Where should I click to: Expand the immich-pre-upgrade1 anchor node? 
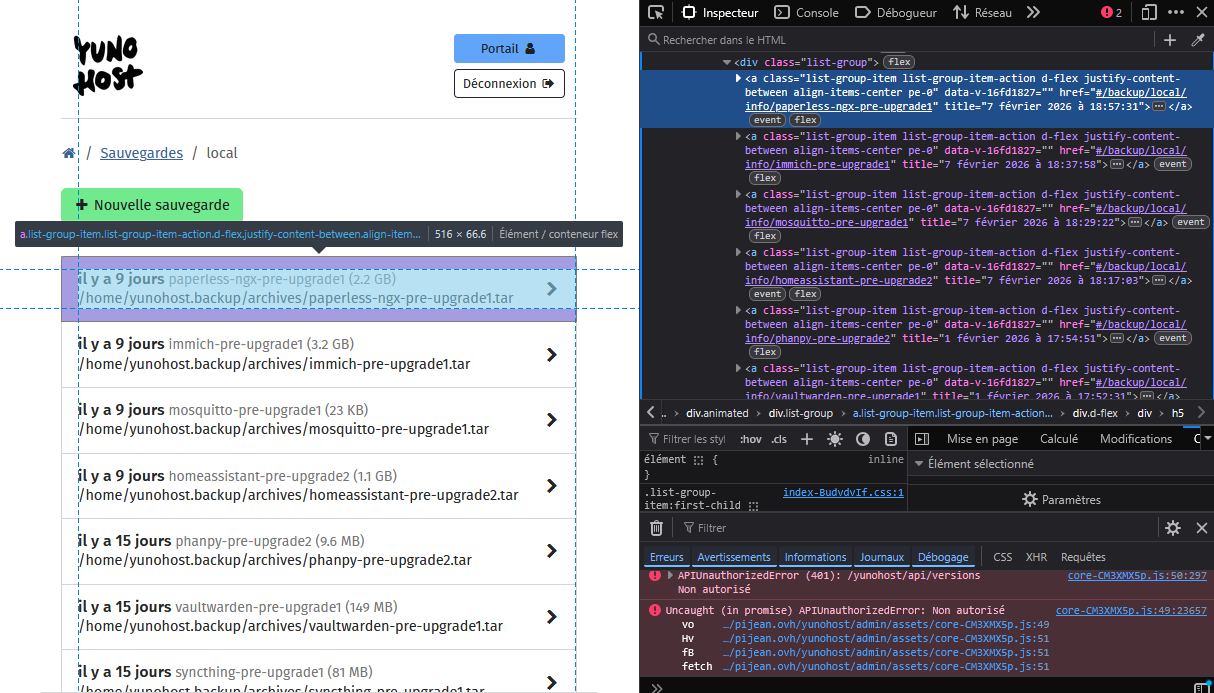[738, 136]
